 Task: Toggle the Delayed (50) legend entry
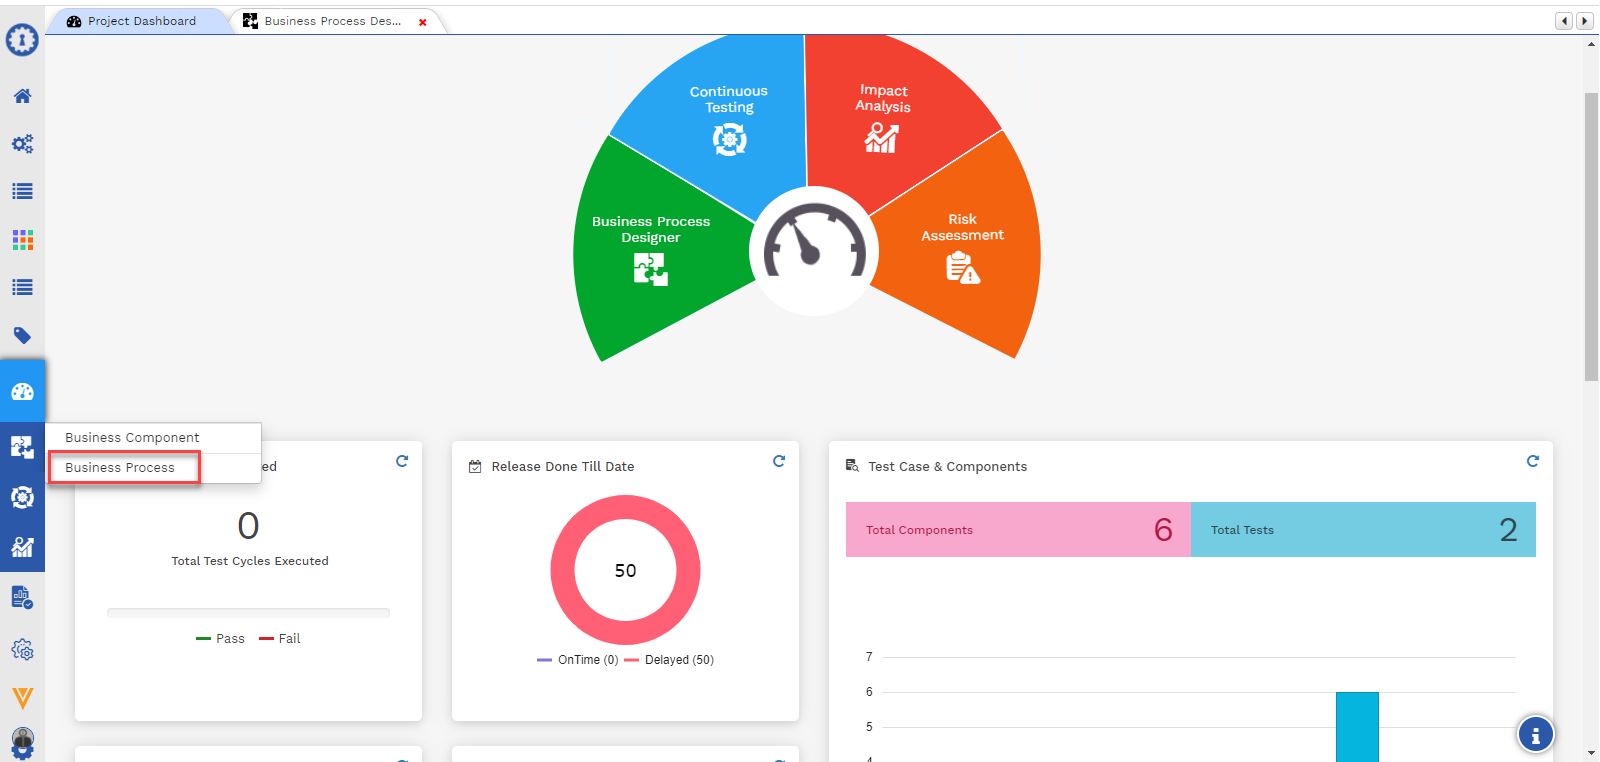[x=669, y=660]
